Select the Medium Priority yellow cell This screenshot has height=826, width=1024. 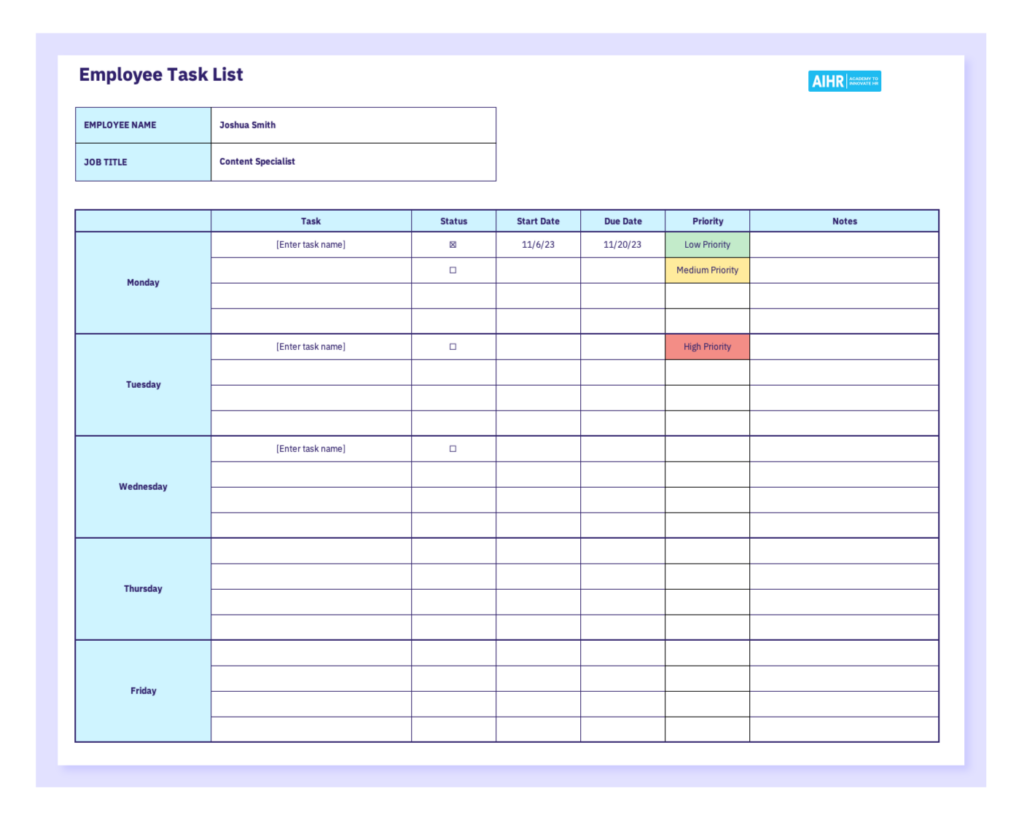(707, 269)
